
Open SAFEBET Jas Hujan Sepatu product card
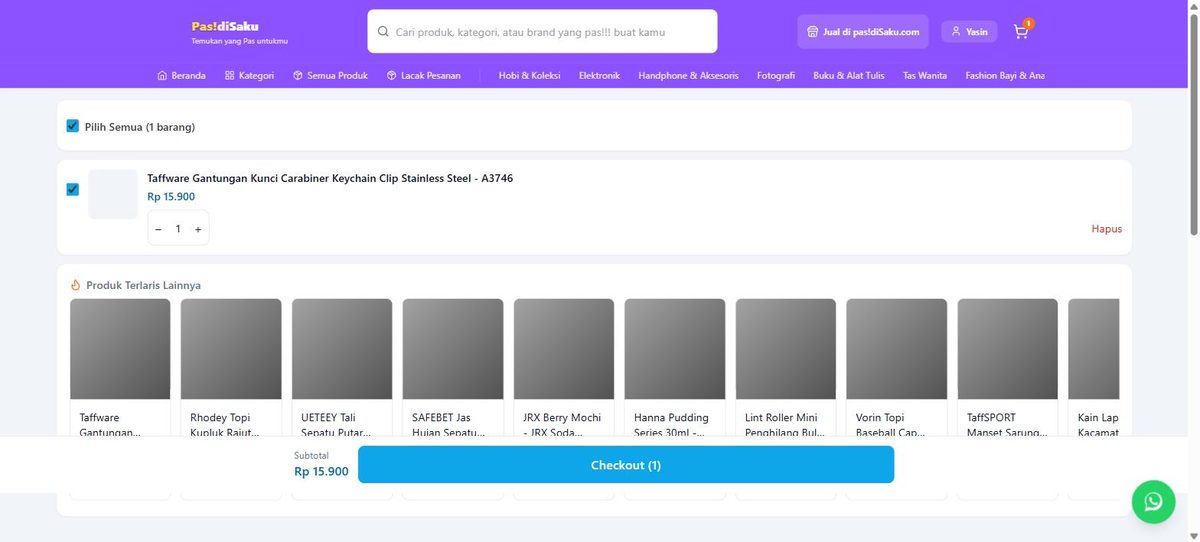click(453, 398)
